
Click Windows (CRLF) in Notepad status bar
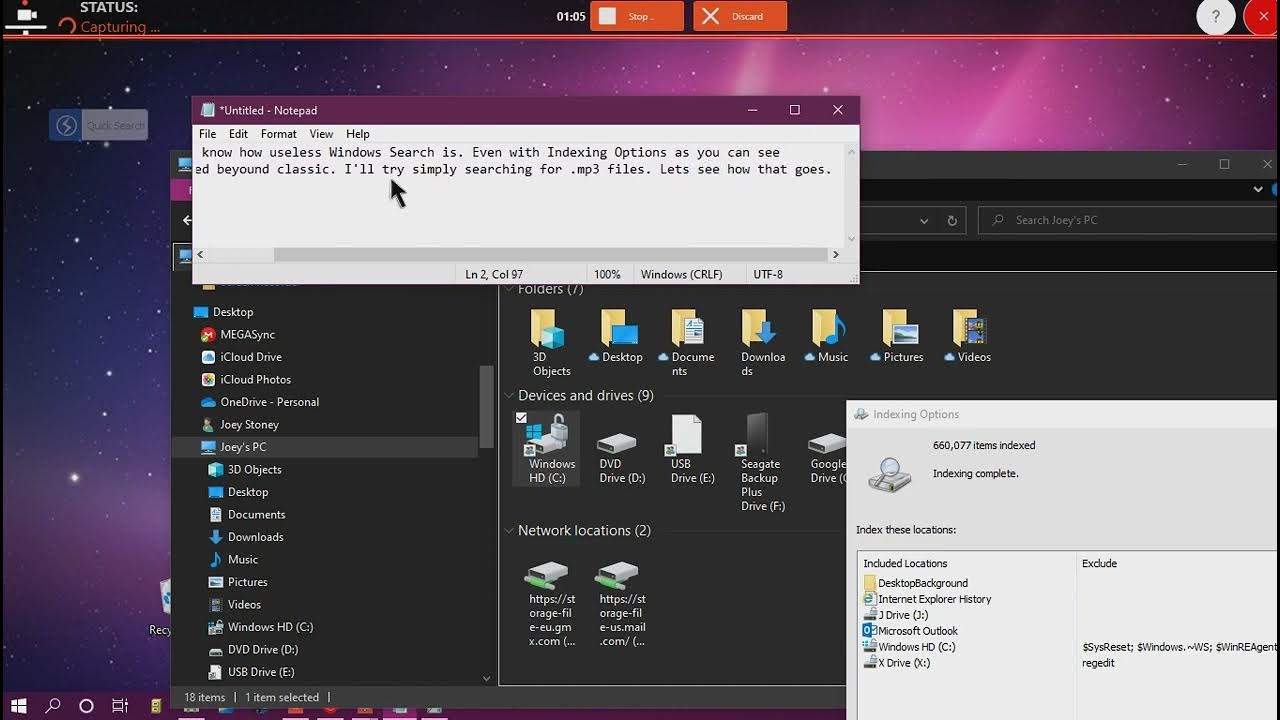point(681,274)
